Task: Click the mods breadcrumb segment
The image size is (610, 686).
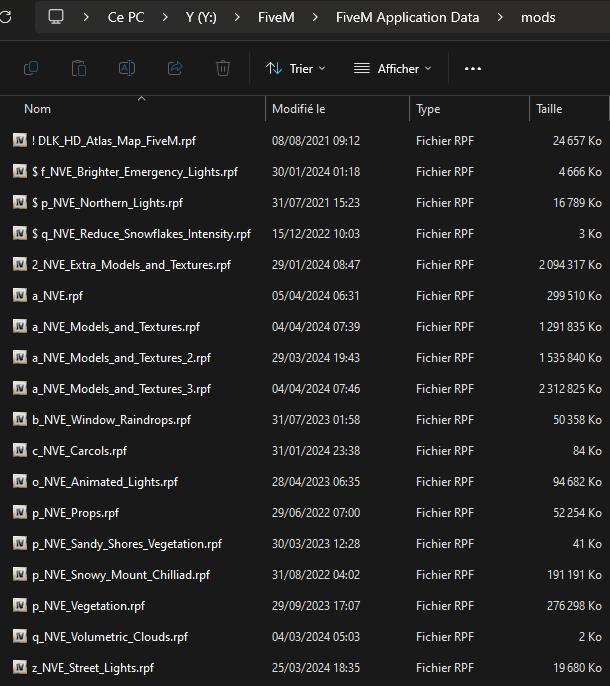Action: coord(538,18)
